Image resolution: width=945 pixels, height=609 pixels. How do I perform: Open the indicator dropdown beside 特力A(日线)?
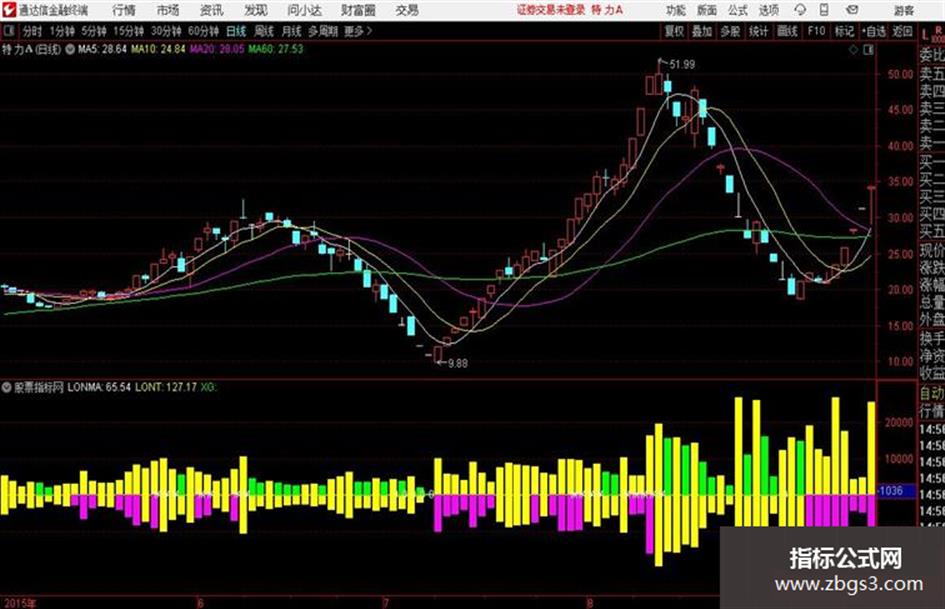pos(70,49)
